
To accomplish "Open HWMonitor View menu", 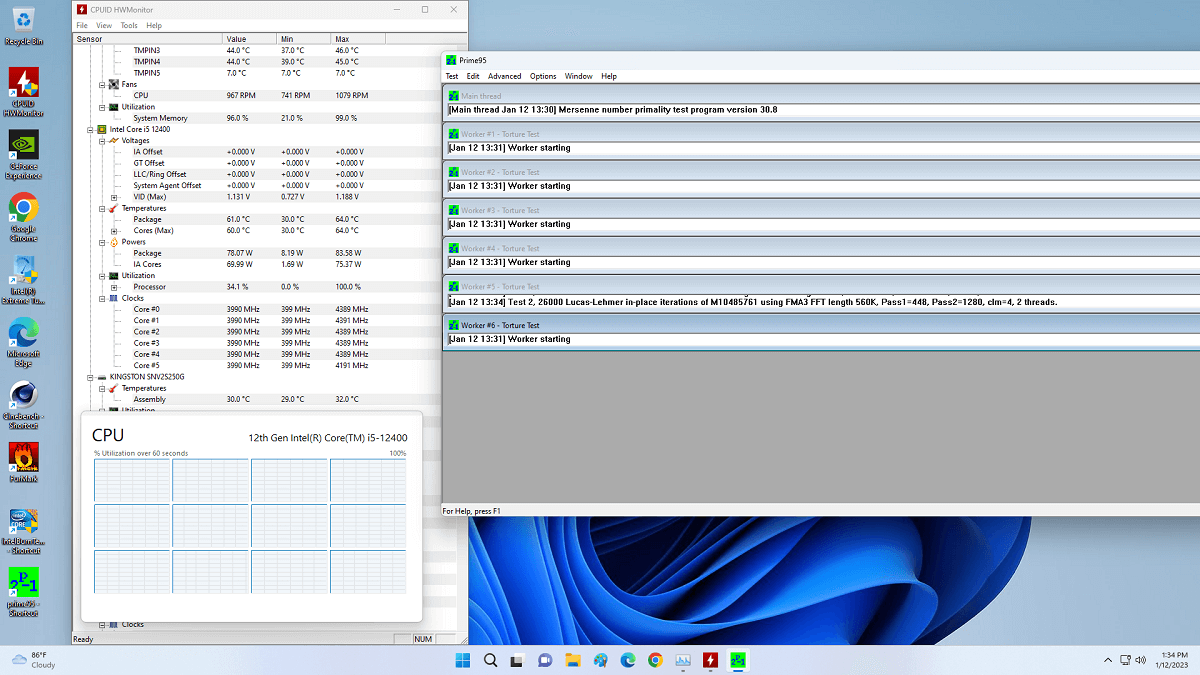I will point(104,25).
